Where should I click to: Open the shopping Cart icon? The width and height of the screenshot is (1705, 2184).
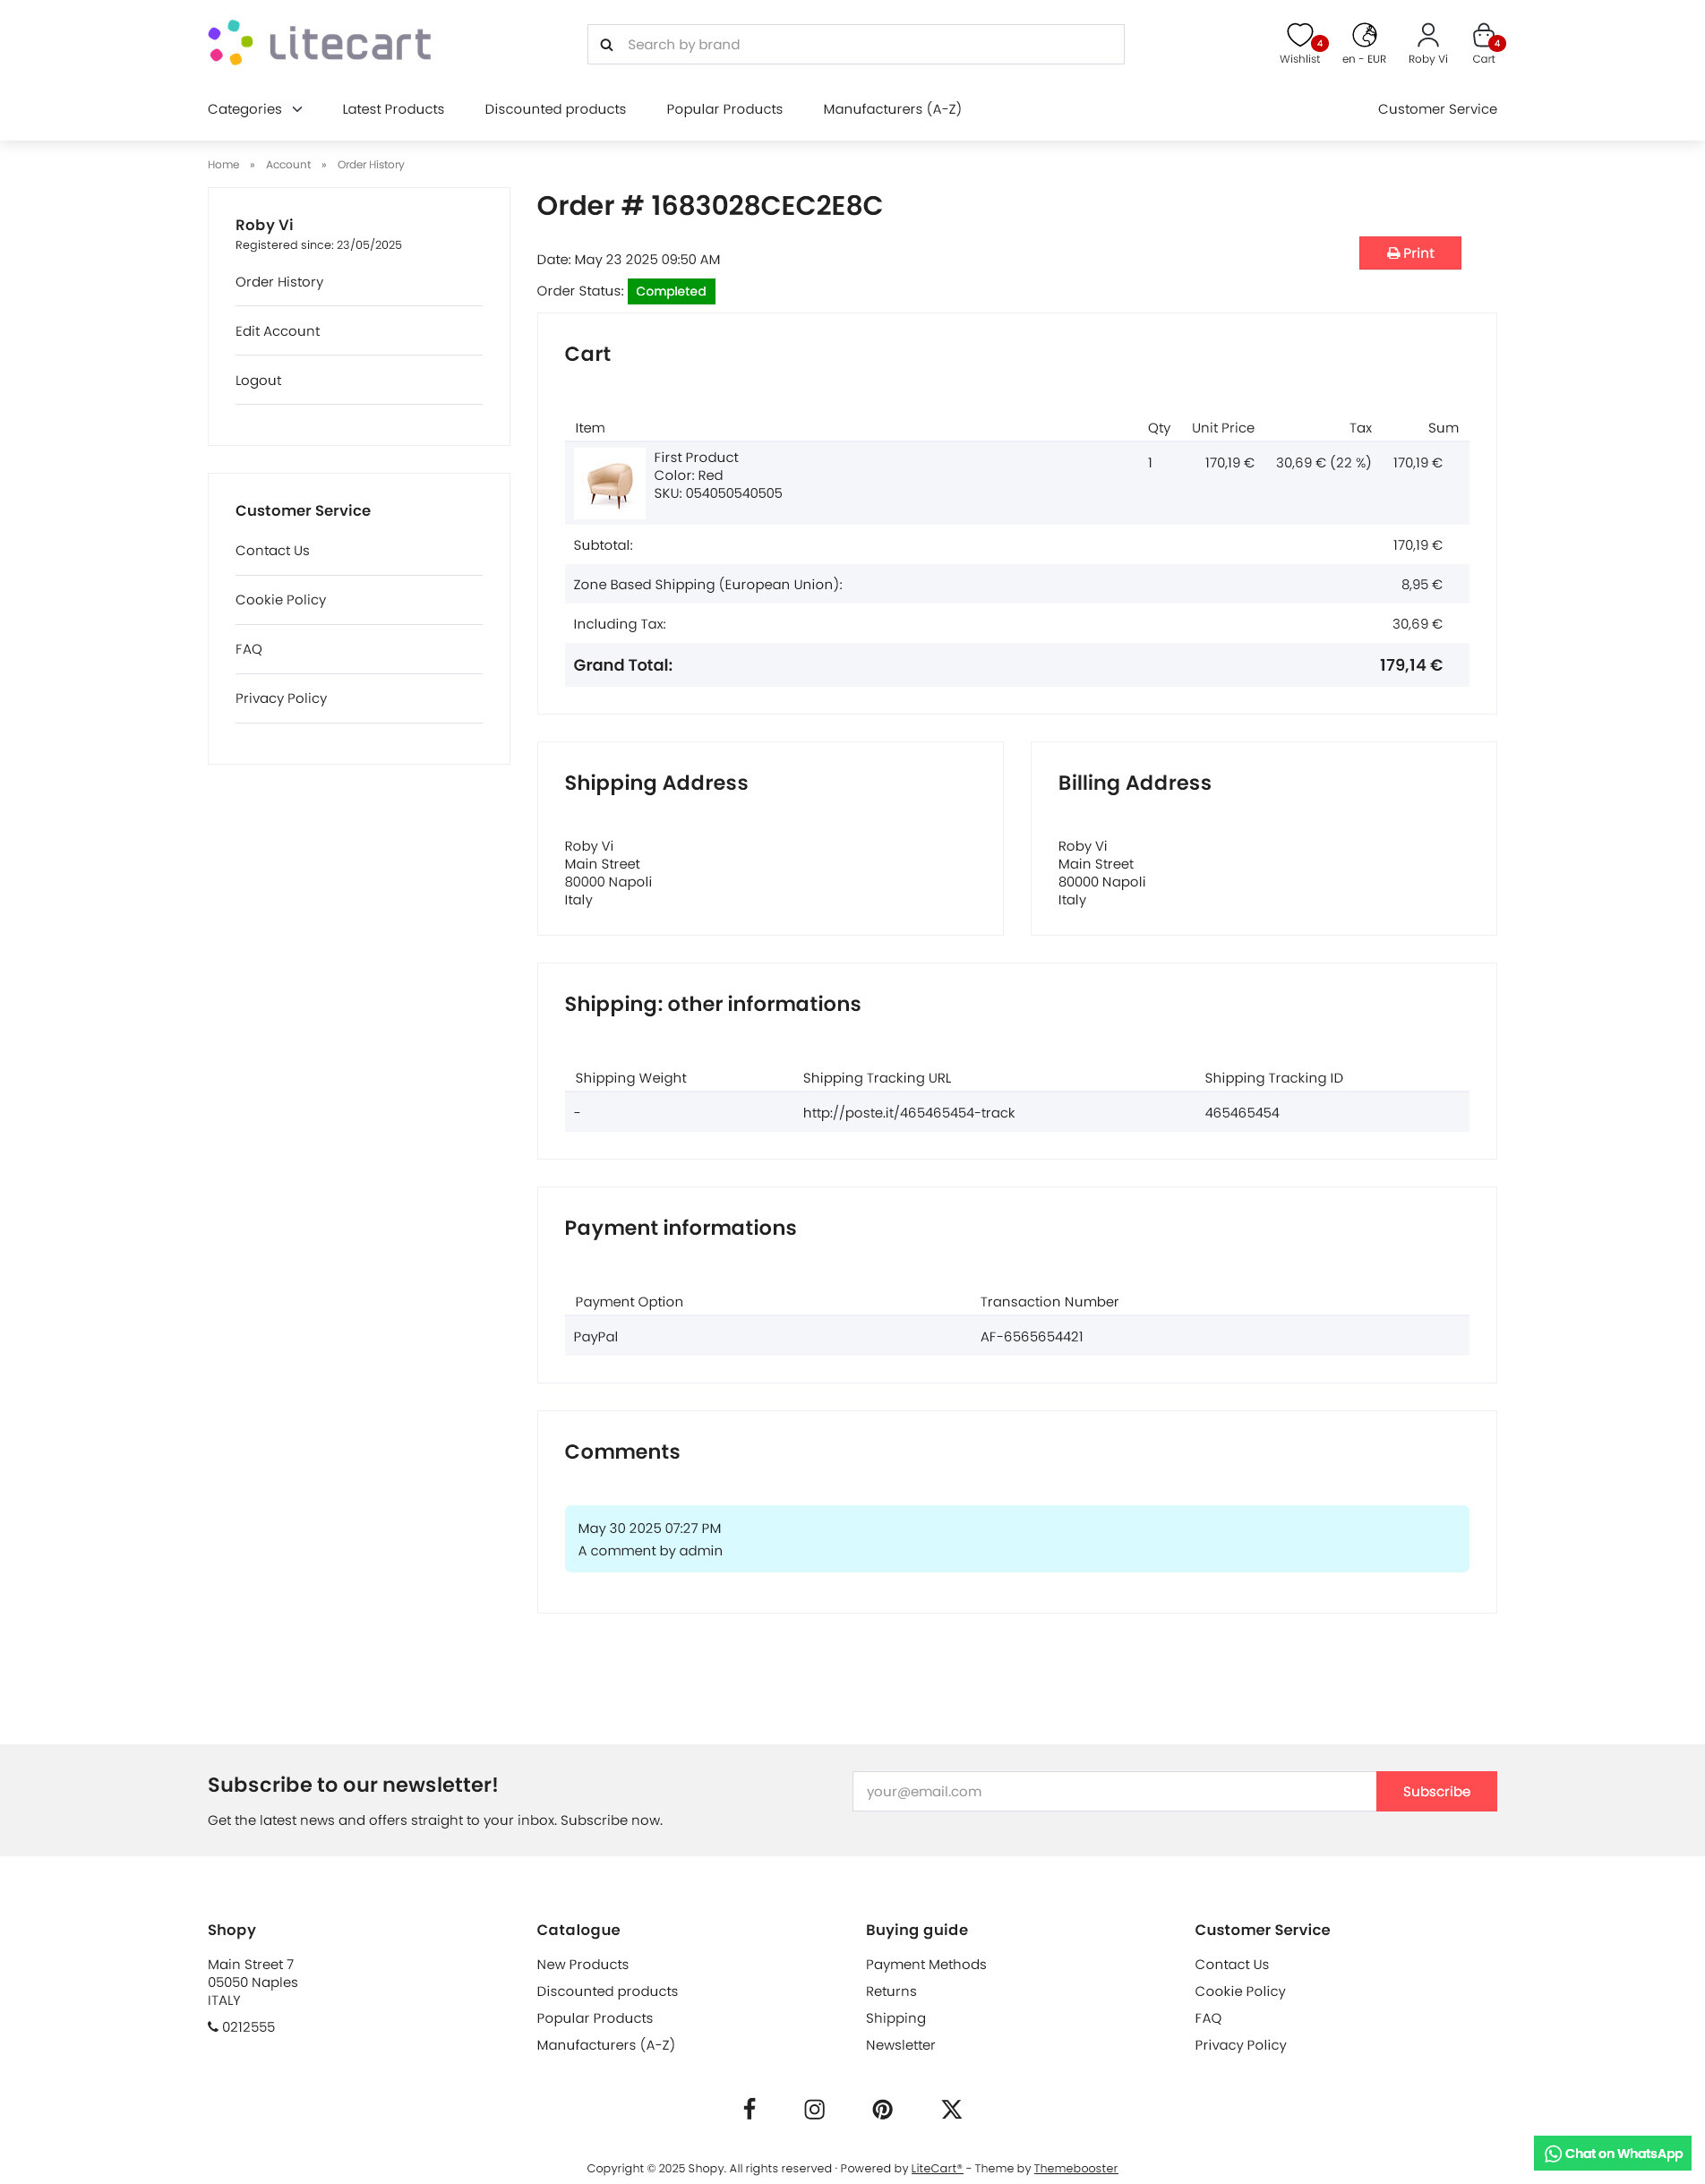[1483, 37]
